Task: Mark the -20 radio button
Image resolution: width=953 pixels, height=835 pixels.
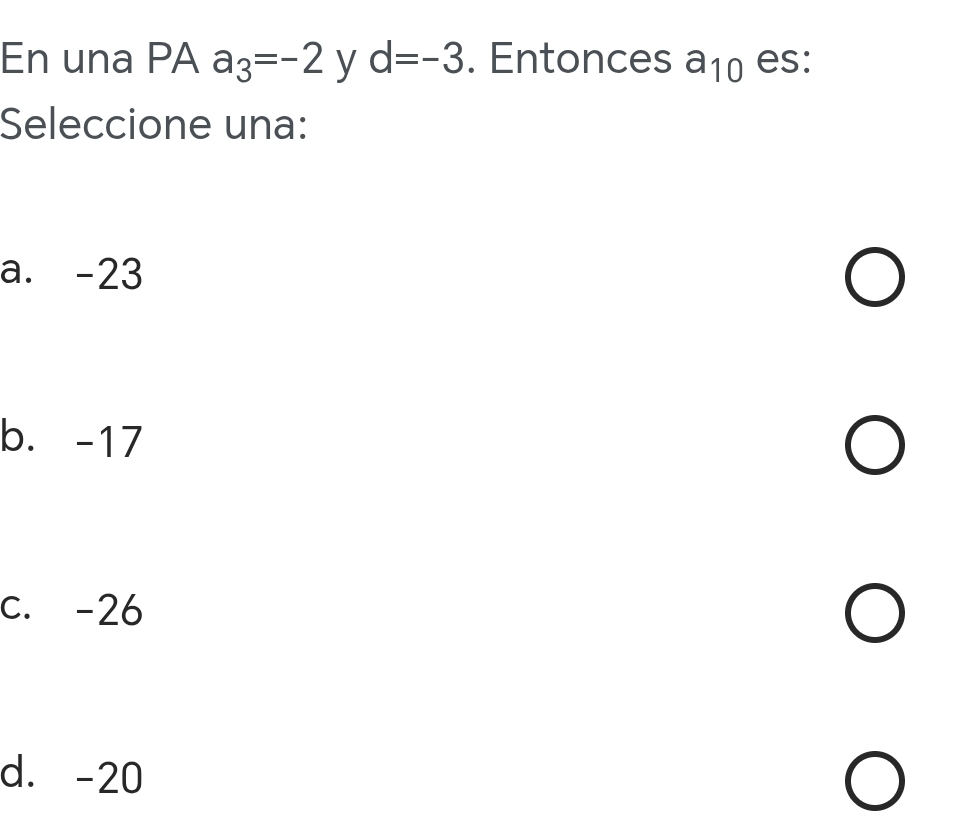Action: click(x=874, y=782)
